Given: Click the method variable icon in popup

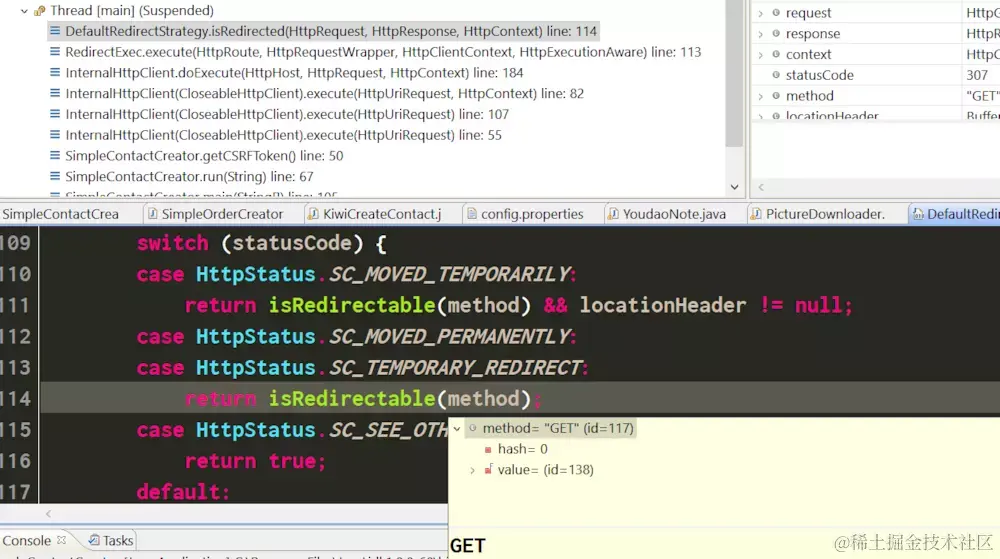Looking at the screenshot, I should [x=473, y=428].
